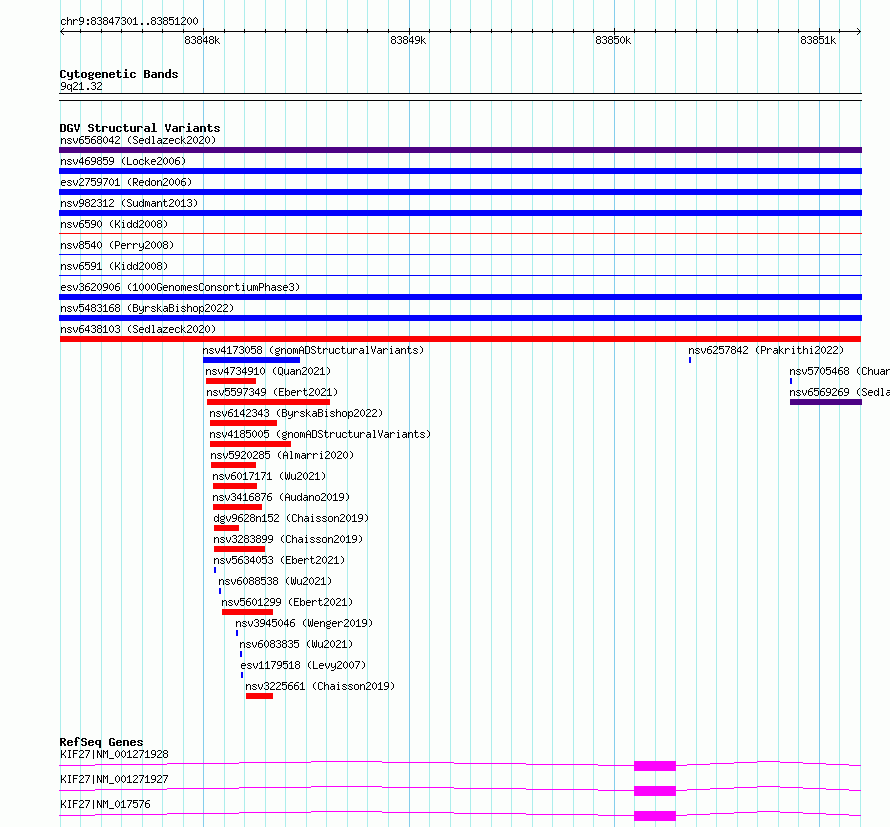
Task: Click the red nsv4734910 variant bar
Action: pyautogui.click(x=231, y=381)
